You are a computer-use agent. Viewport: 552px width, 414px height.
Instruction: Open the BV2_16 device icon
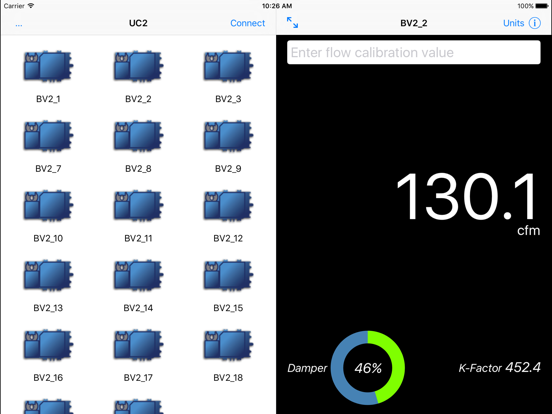(x=48, y=345)
